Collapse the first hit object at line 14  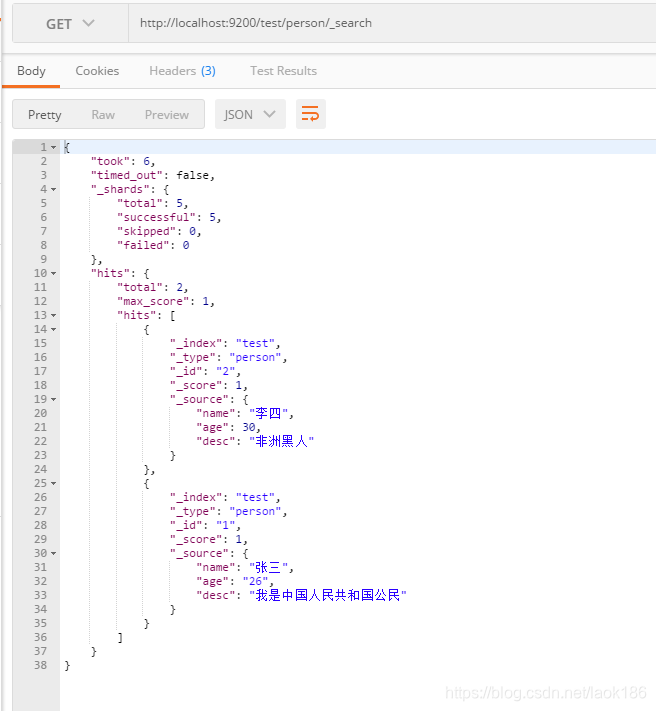pyautogui.click(x=53, y=330)
